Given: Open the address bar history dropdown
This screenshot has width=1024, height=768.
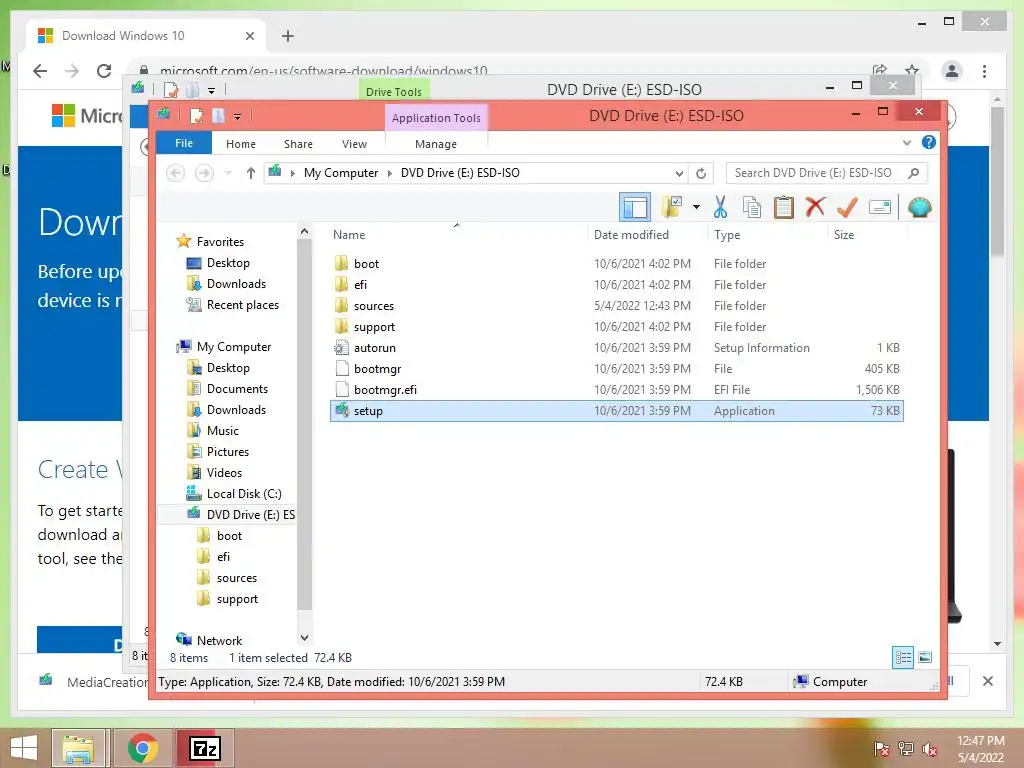Looking at the screenshot, I should 679,173.
